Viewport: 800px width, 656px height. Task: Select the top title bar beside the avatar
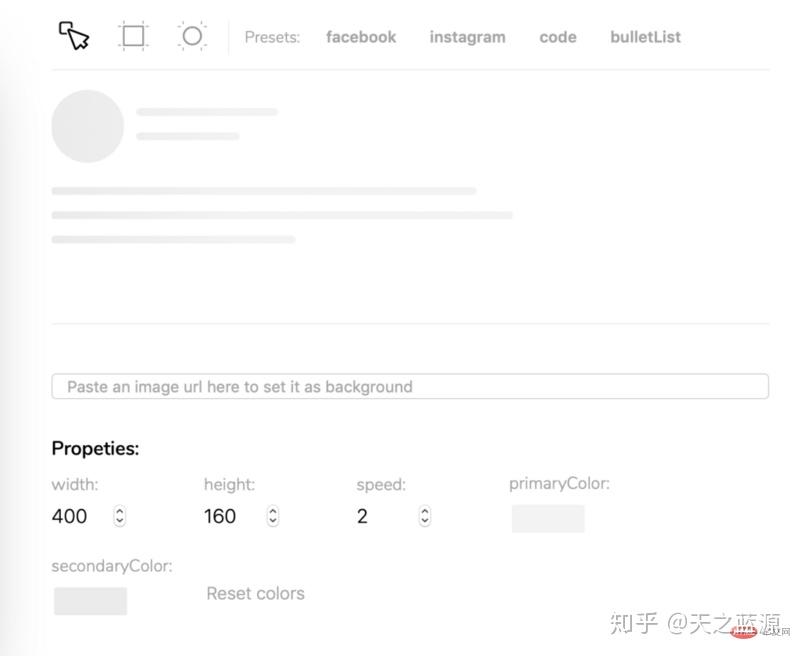tap(207, 112)
